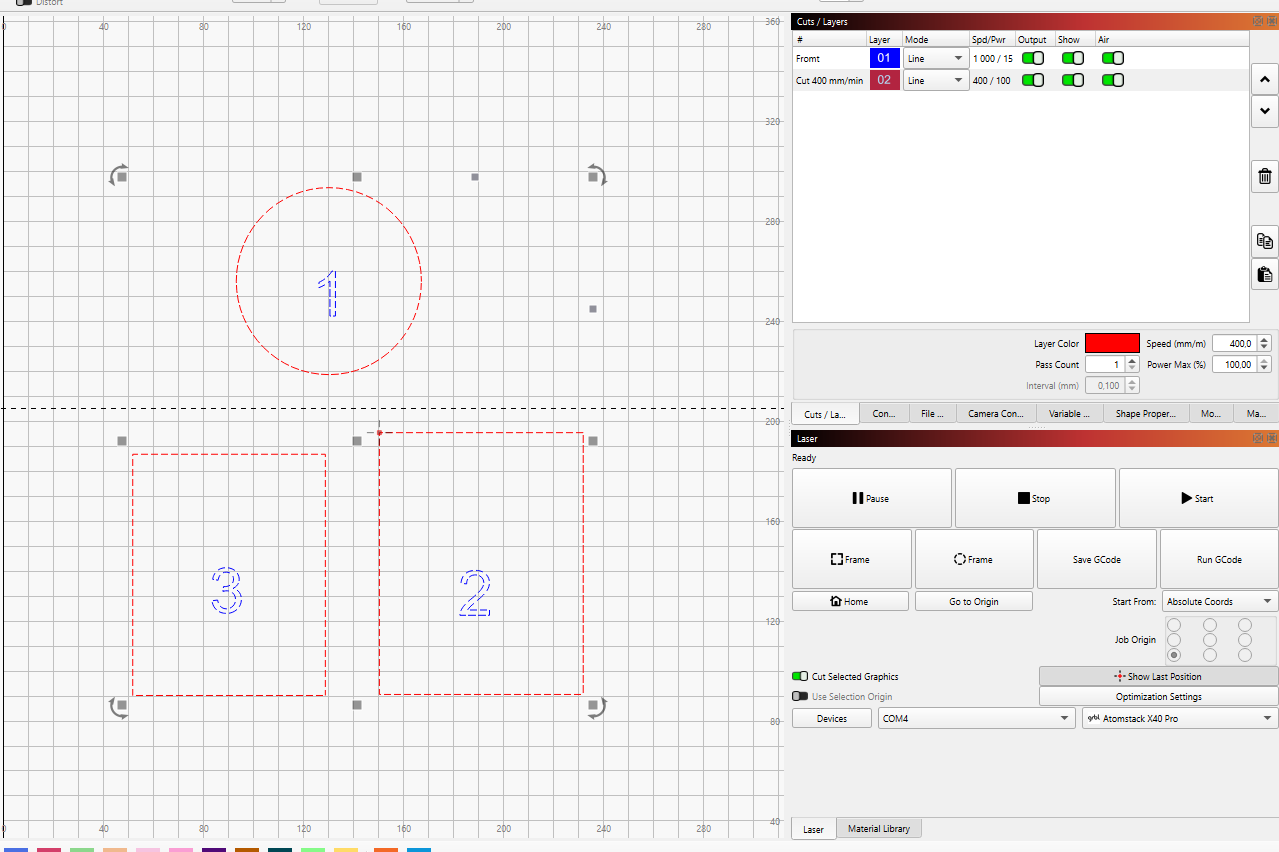Open the Atomstack X40 Pro device dropdown
1279x852 pixels.
point(1180,718)
